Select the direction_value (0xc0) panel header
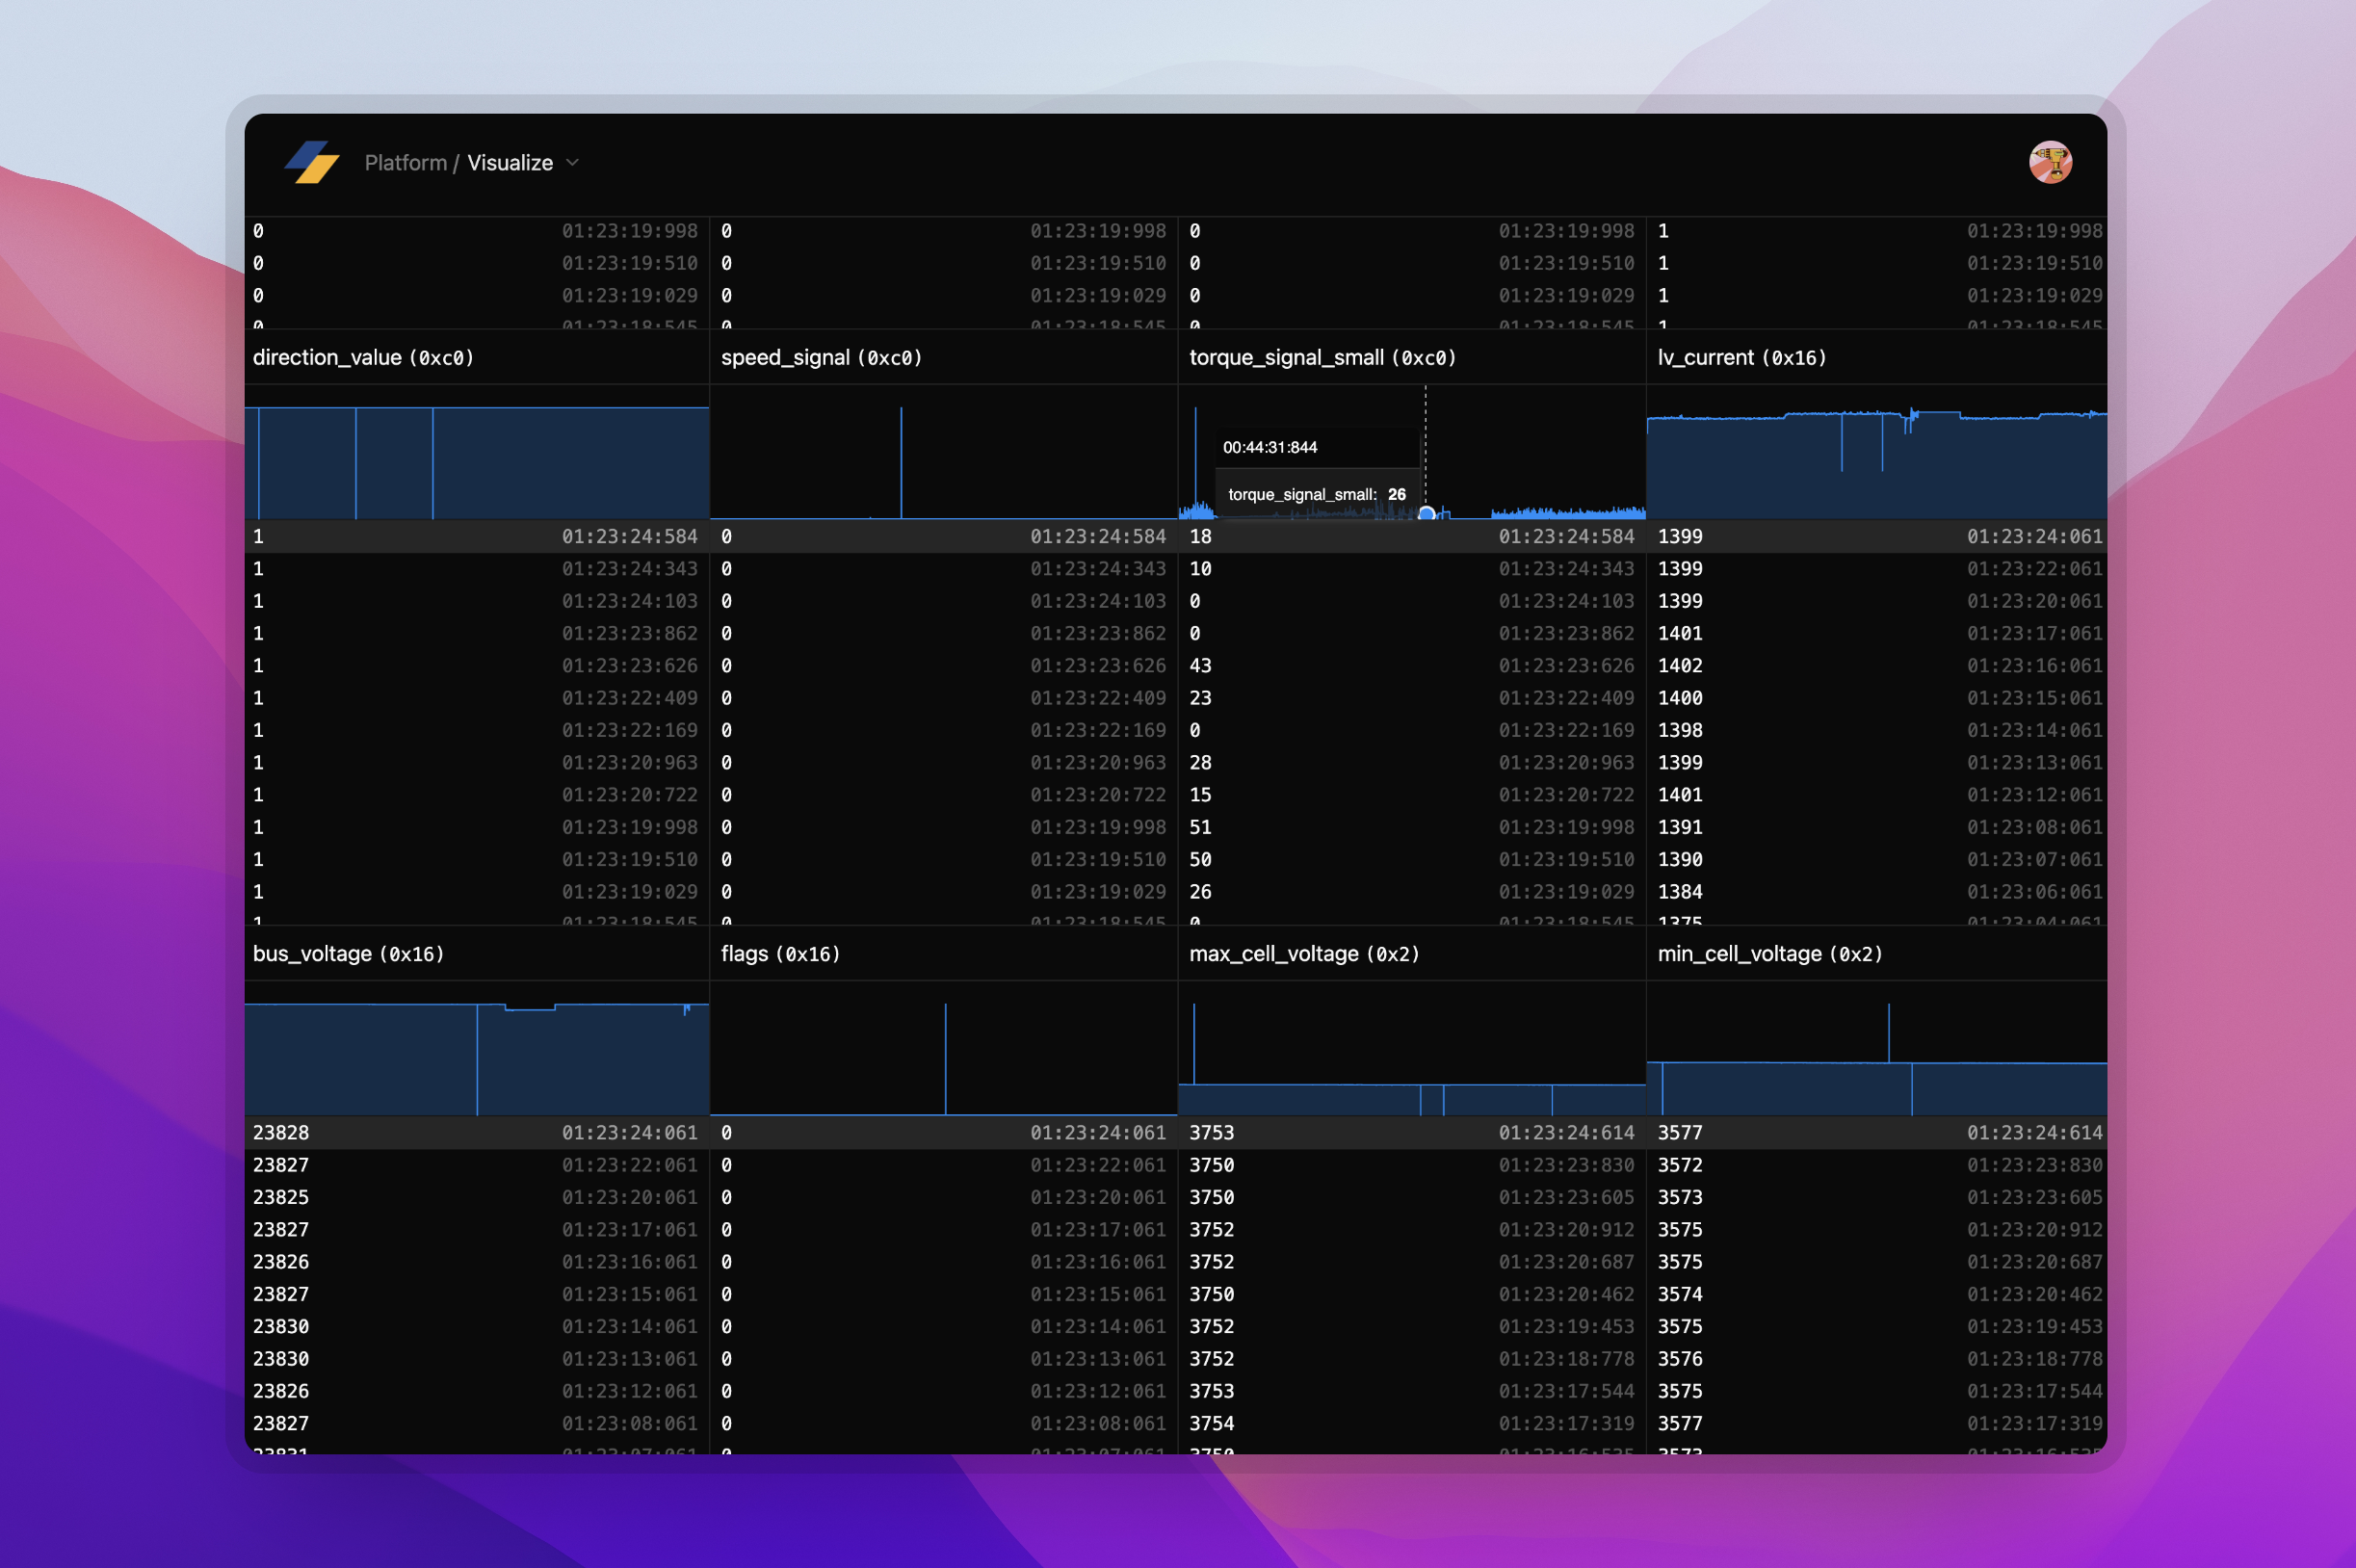This screenshot has width=2356, height=1568. coord(366,357)
